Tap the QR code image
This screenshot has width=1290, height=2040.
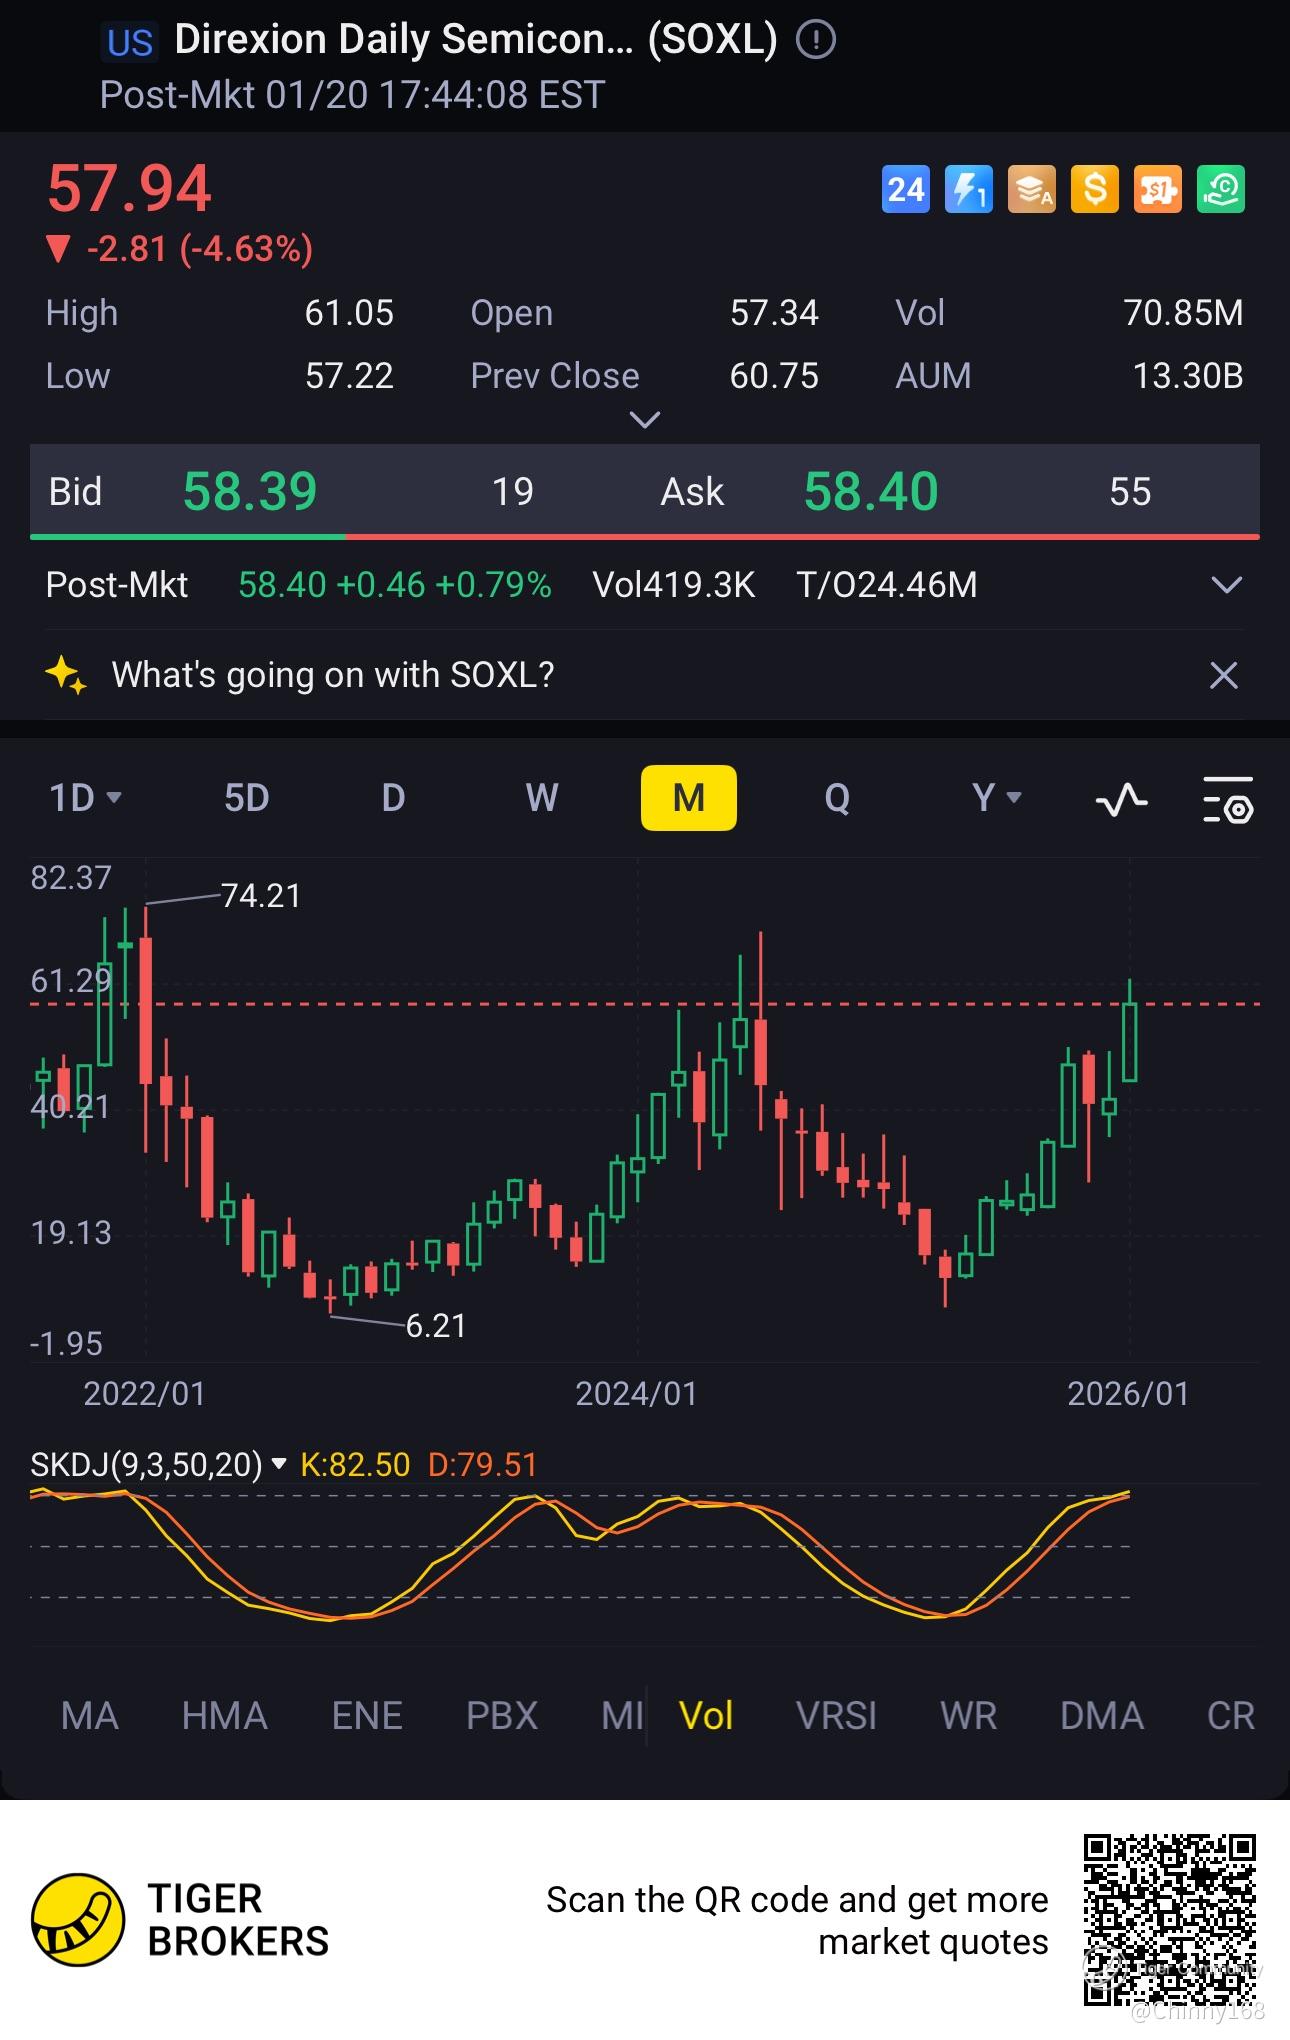[x=1170, y=1920]
